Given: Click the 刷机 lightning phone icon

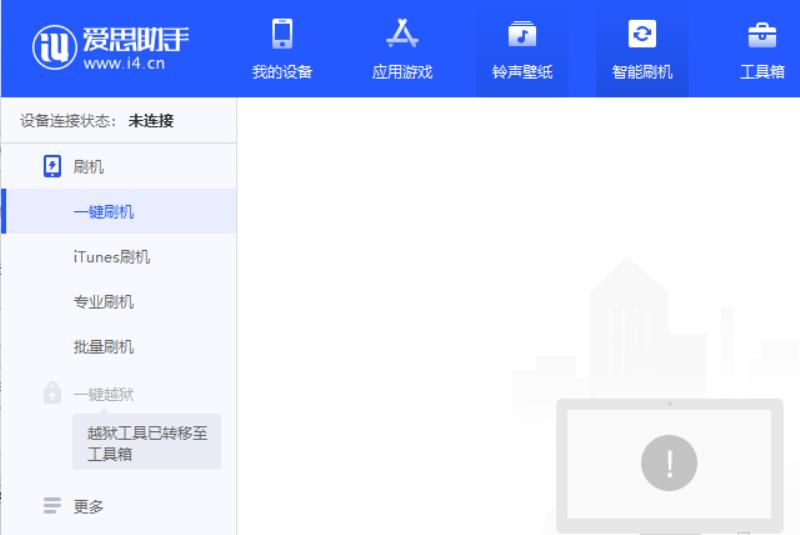Looking at the screenshot, I should tap(52, 166).
